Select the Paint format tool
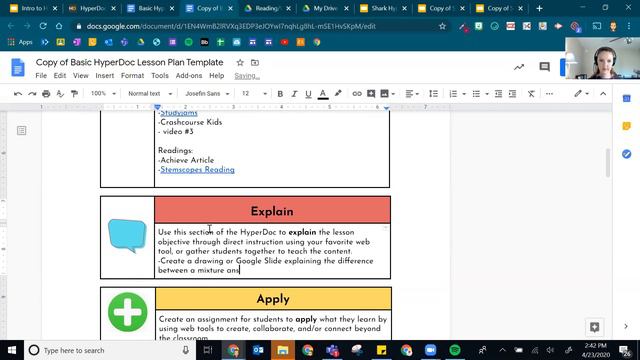The width and height of the screenshot is (640, 360). point(74,94)
